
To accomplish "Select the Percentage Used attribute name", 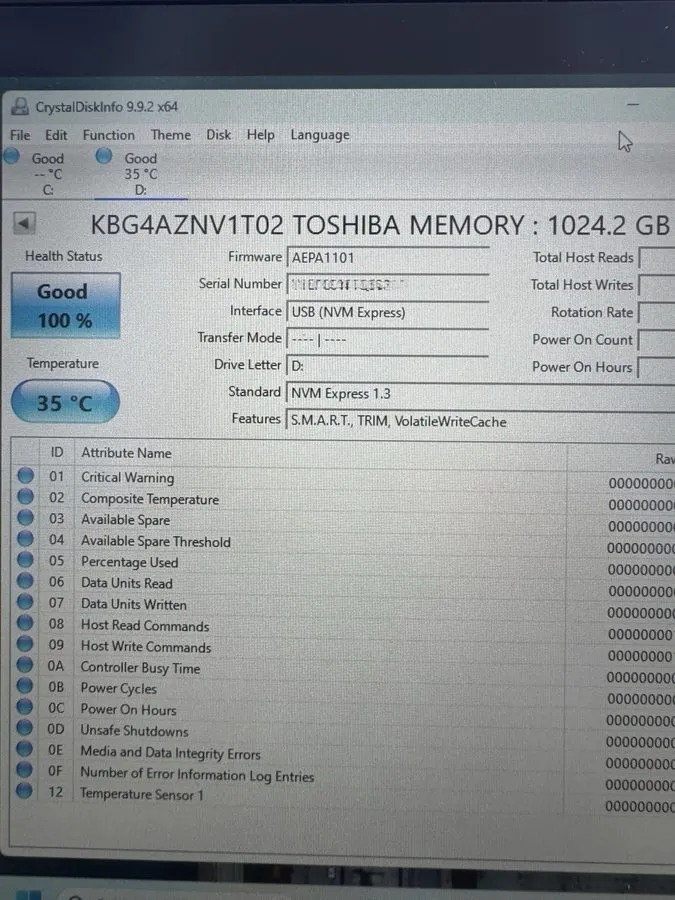I will click(129, 562).
